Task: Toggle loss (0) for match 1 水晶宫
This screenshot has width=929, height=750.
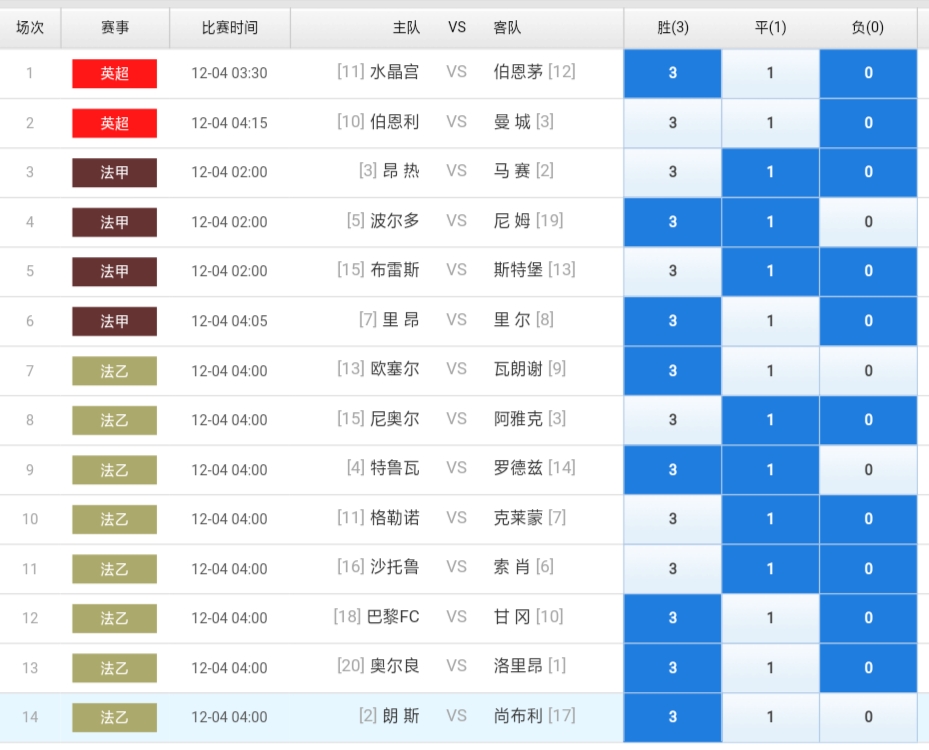Action: pyautogui.click(x=868, y=73)
